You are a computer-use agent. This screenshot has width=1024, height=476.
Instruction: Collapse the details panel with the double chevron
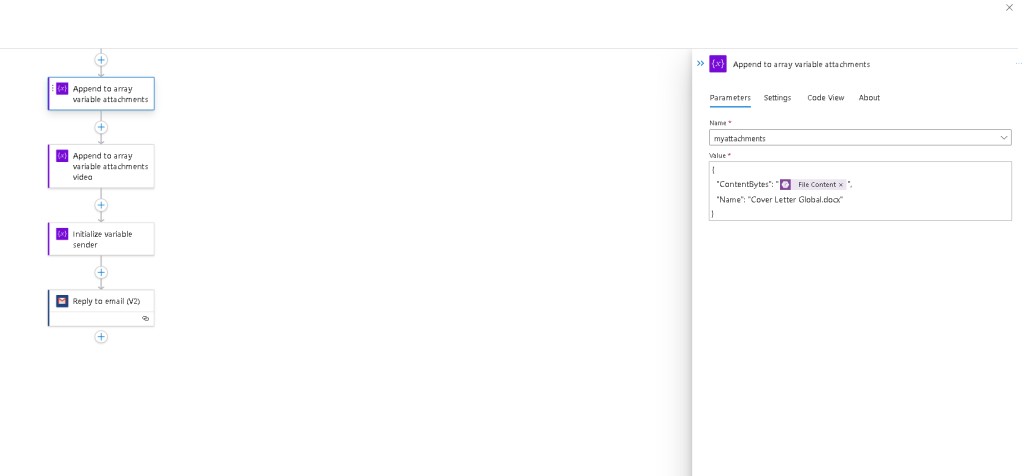pyautogui.click(x=700, y=63)
